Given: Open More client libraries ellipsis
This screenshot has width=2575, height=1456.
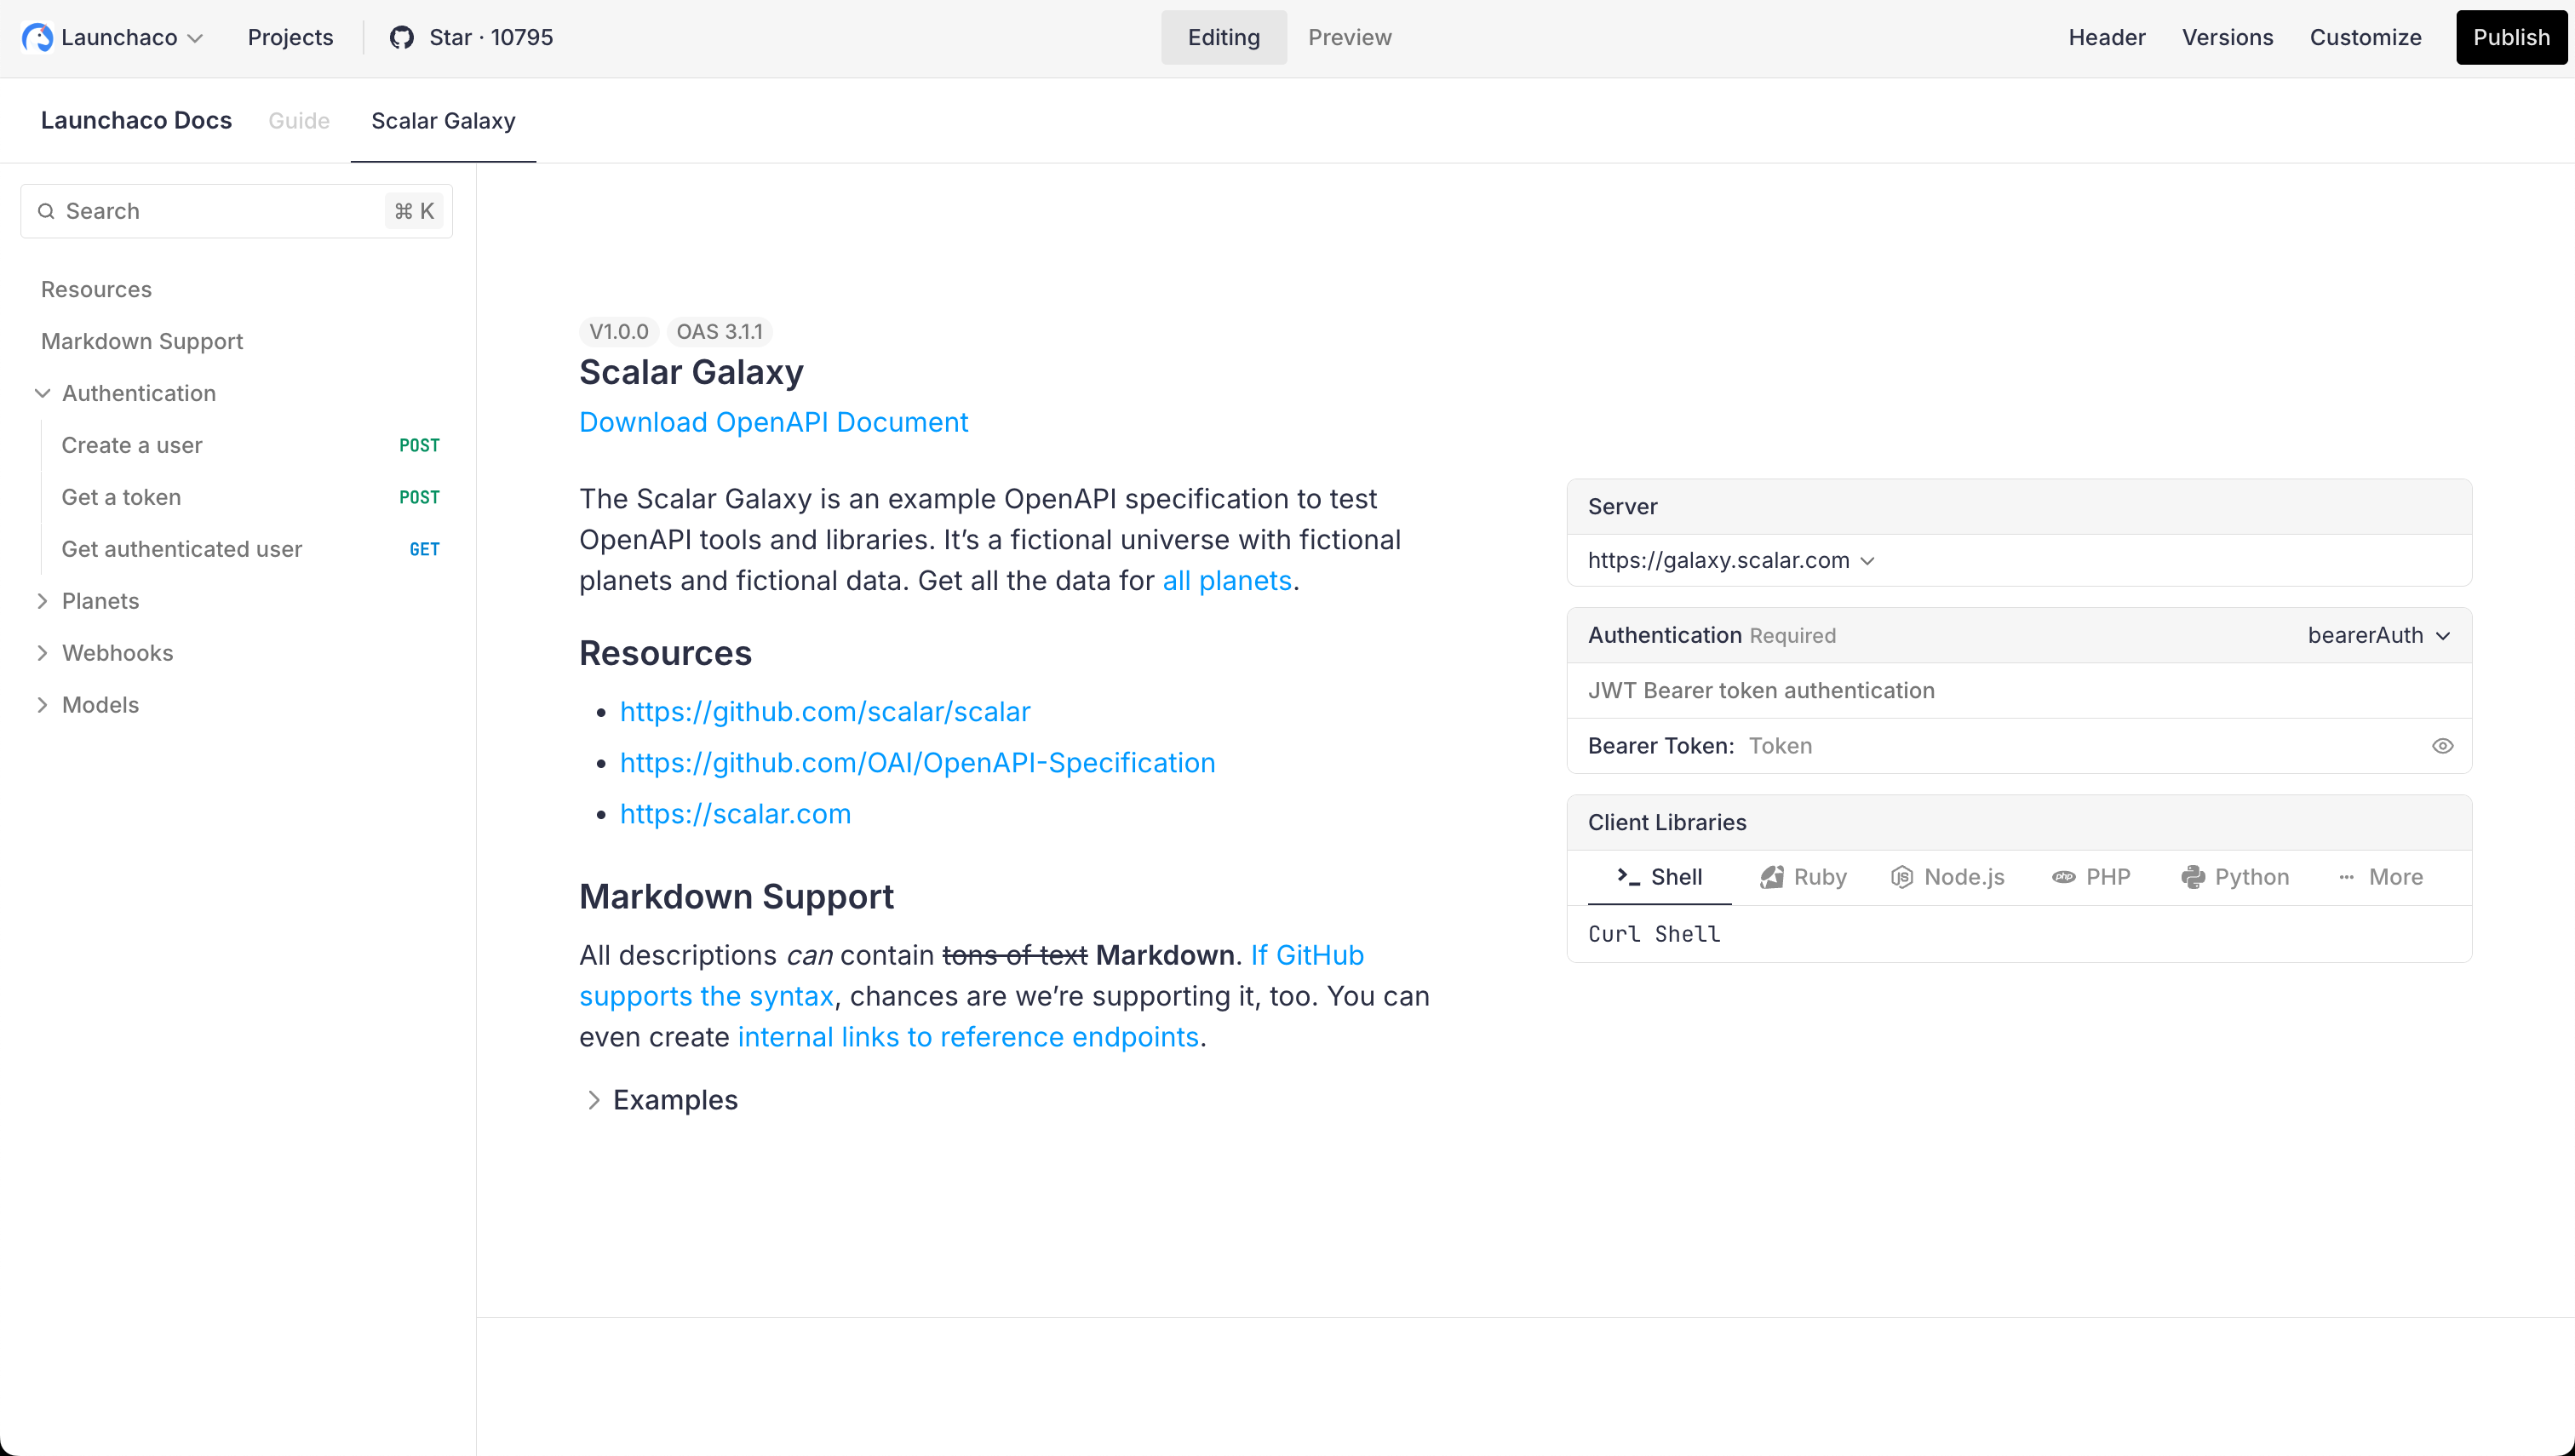Looking at the screenshot, I should (2346, 877).
